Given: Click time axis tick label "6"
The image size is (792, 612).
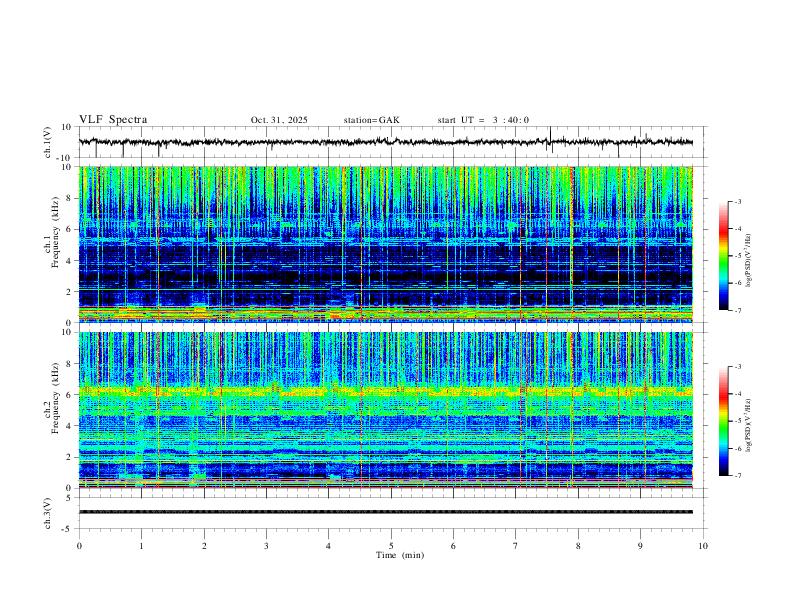Looking at the screenshot, I should [453, 546].
